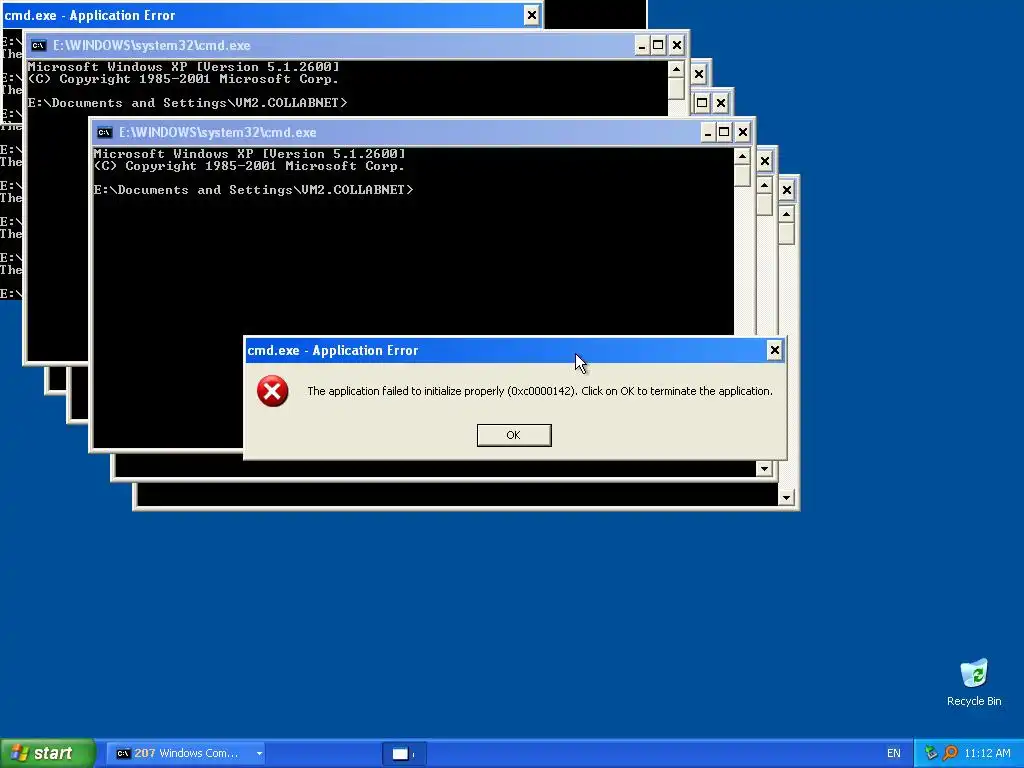This screenshot has width=1024, height=768.
Task: Click the 'E:\Documents and Settings\VM2.COLLABNET>' prompt in front console
Action: [253, 190]
